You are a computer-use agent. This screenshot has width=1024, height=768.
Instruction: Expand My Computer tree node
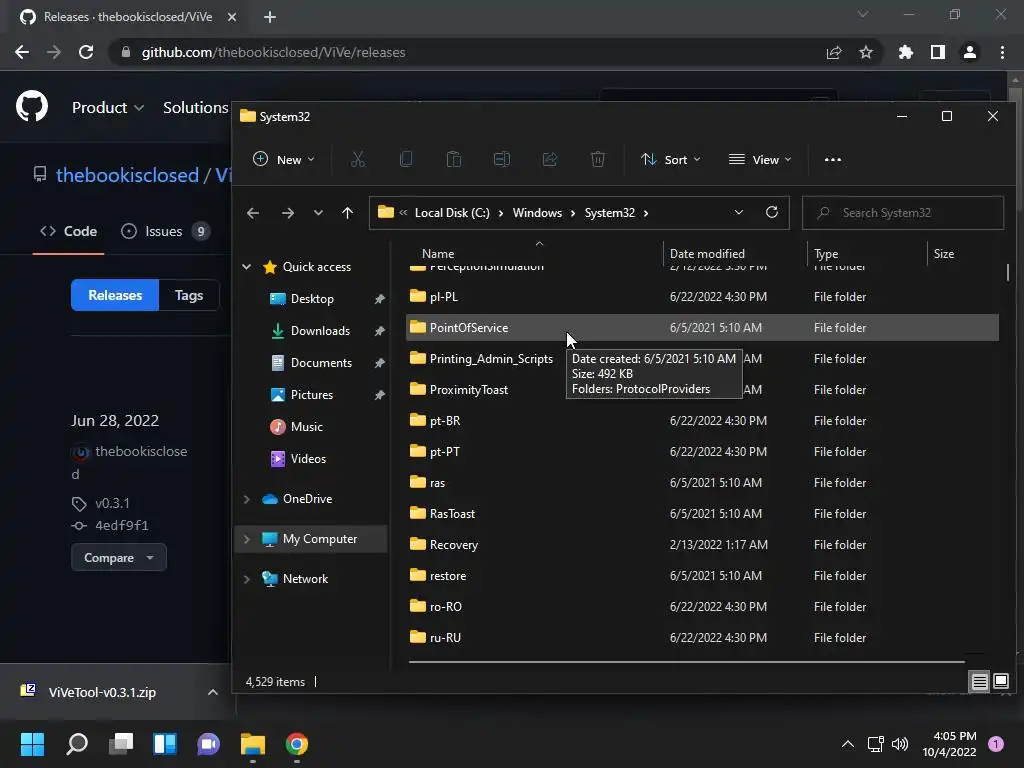pos(247,539)
